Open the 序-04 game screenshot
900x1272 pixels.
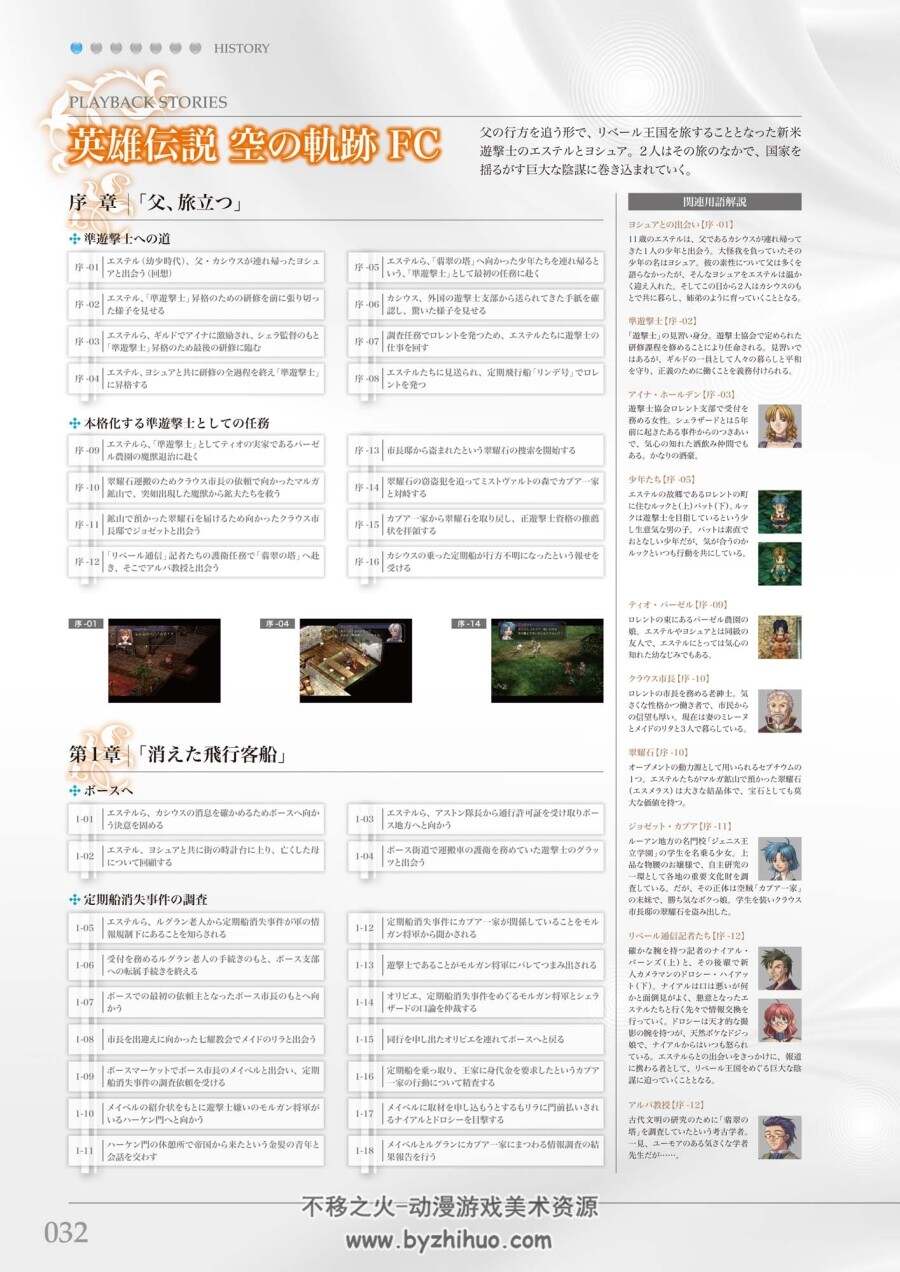pos(356,660)
